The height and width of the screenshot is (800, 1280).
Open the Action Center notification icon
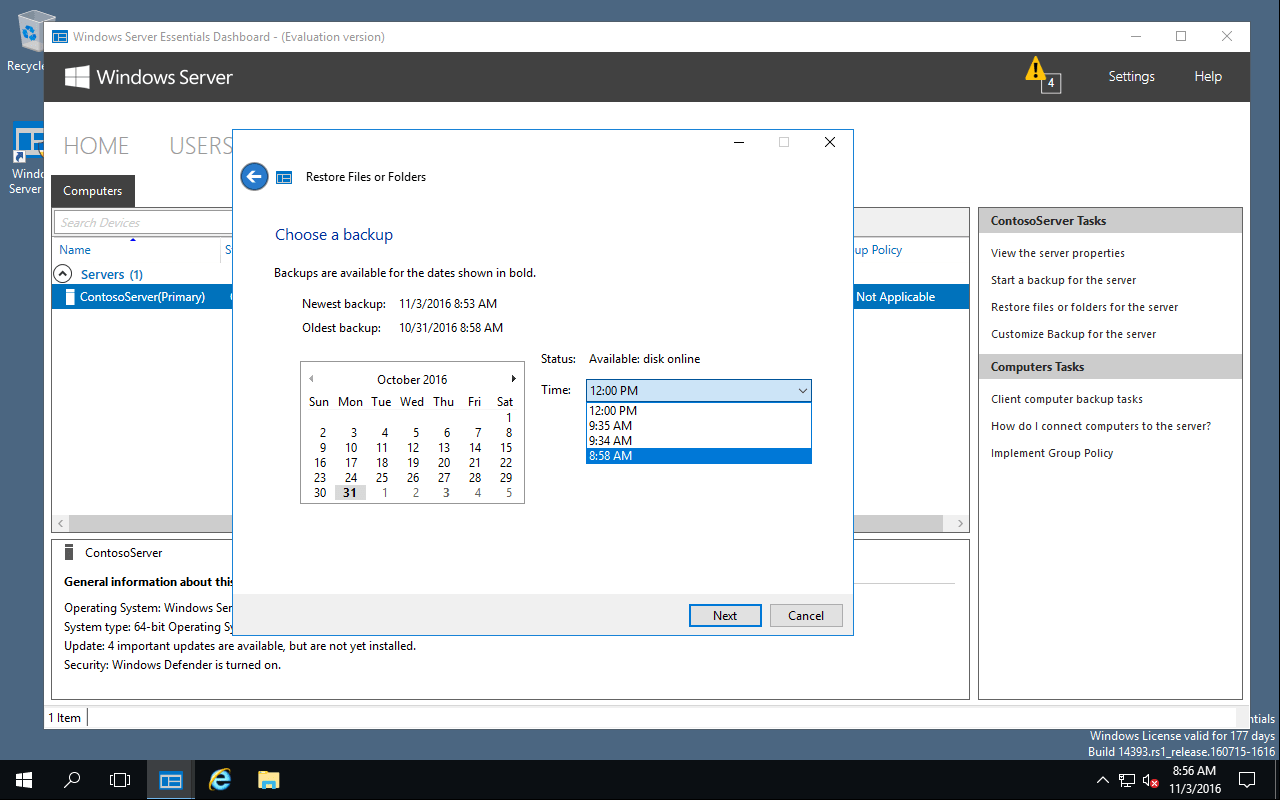(1247, 780)
